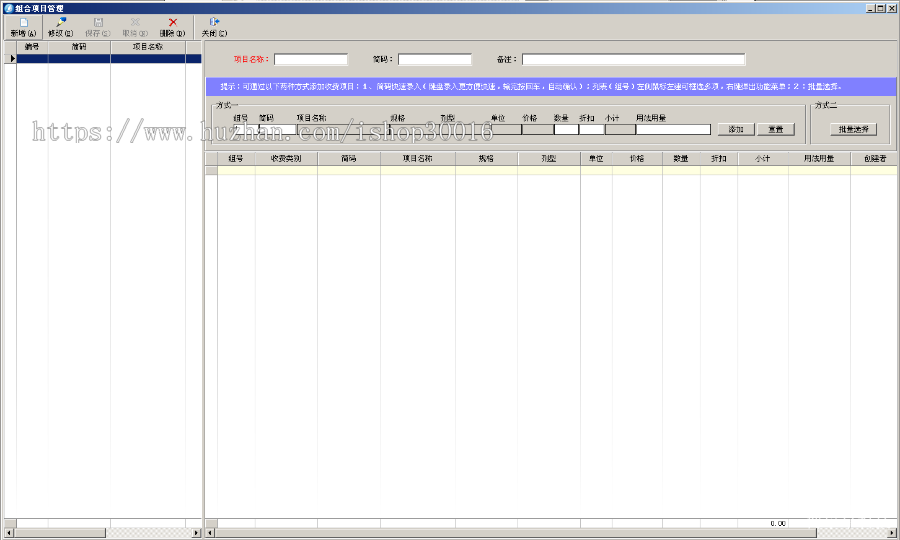Click the 添加 add button
This screenshot has height=540, width=900.
(x=736, y=130)
